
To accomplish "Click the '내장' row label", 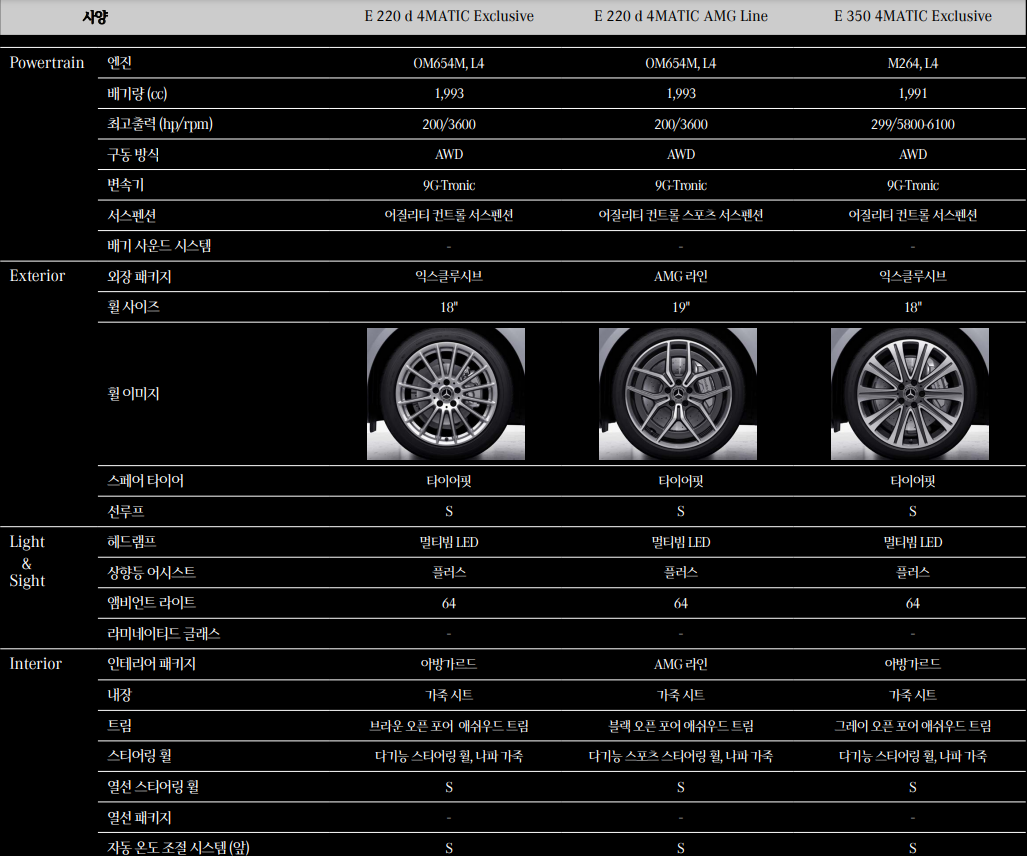I will (x=119, y=694).
